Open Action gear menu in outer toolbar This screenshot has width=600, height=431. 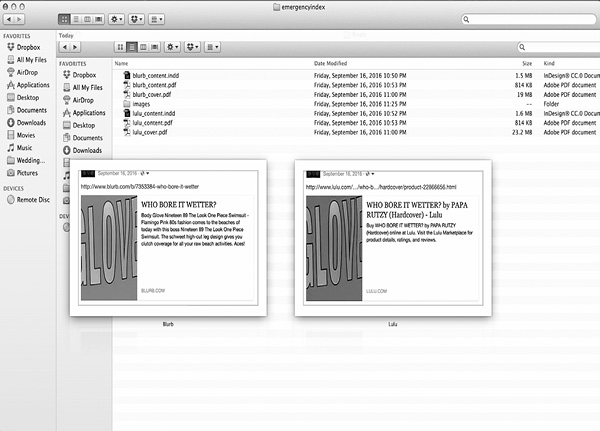coord(116,19)
